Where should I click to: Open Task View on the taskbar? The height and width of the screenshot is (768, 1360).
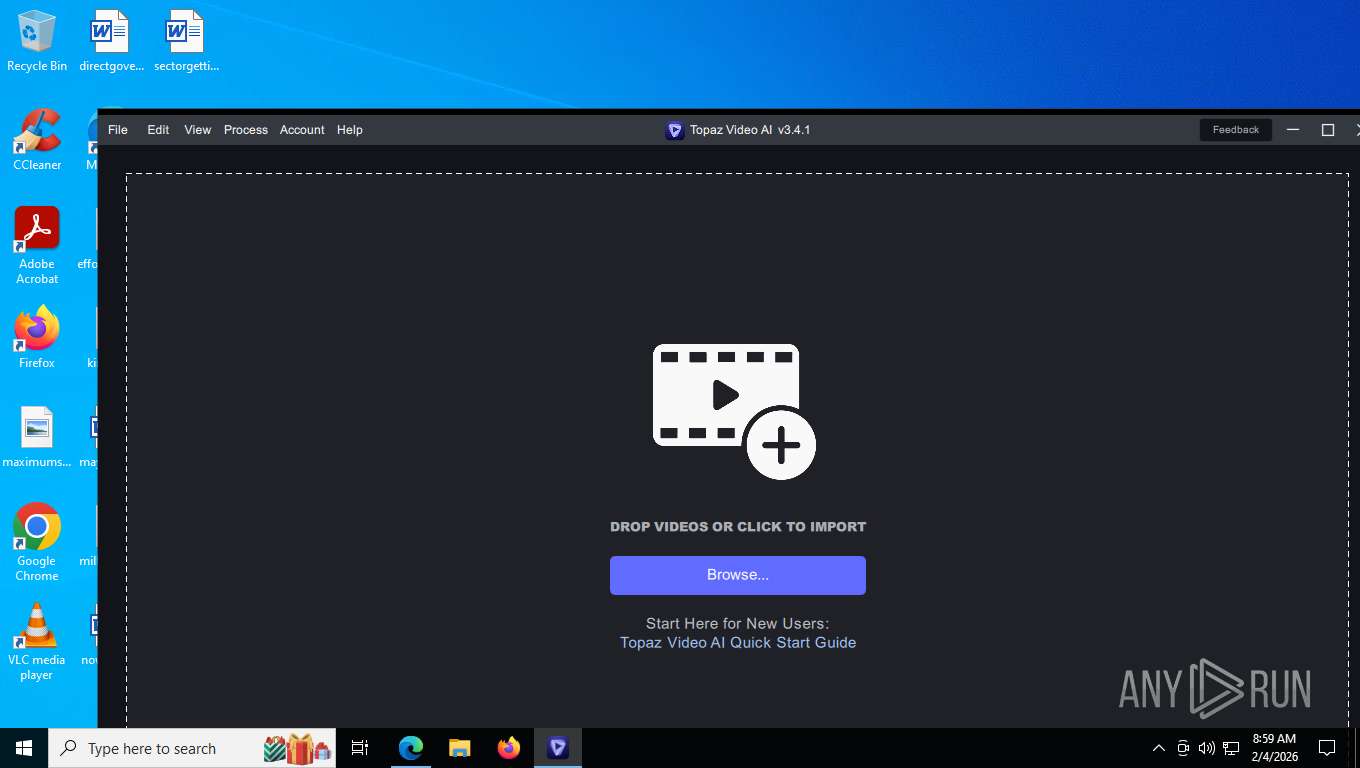click(x=360, y=748)
